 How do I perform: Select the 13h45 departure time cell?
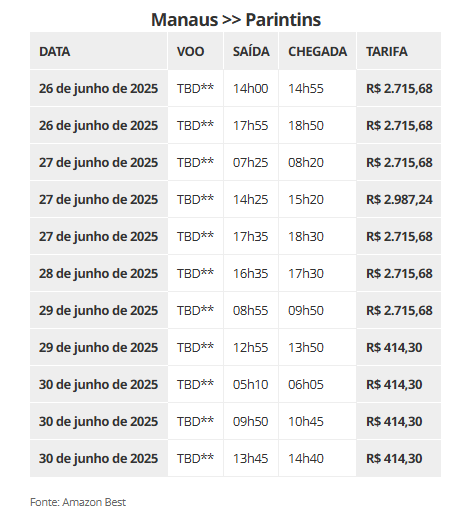pos(251,458)
